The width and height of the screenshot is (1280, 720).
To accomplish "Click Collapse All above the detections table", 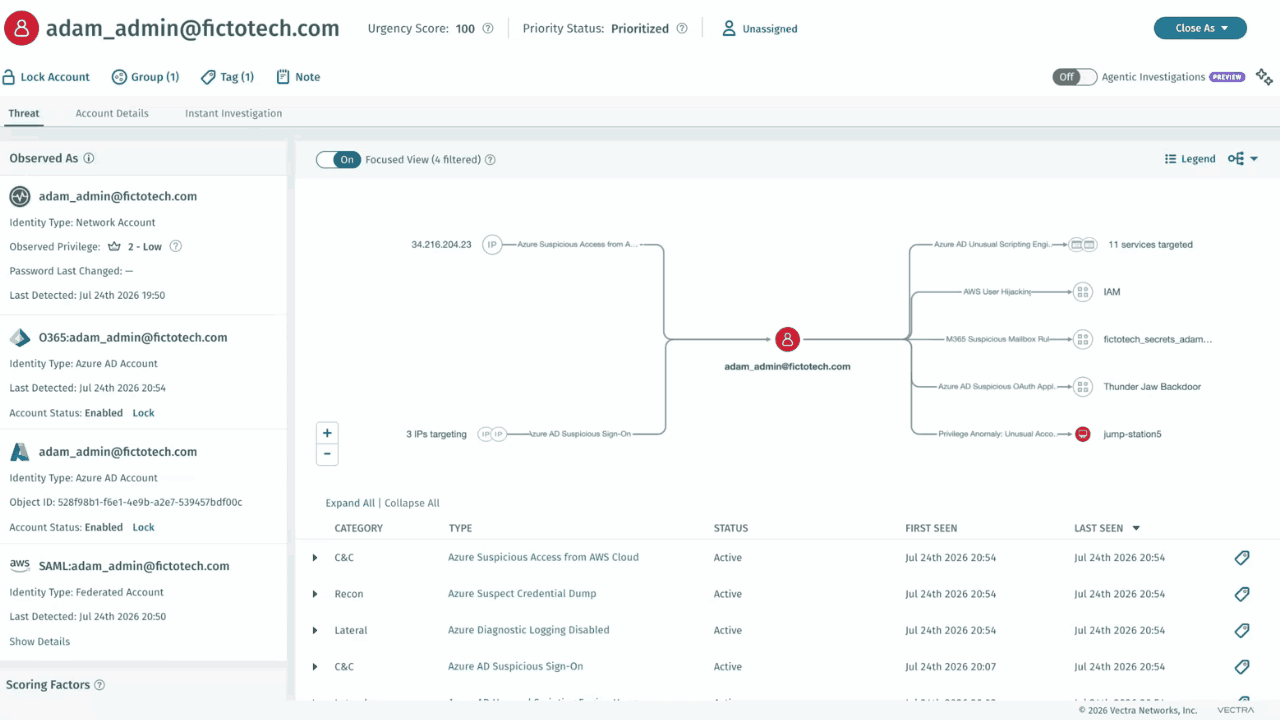I will 412,503.
